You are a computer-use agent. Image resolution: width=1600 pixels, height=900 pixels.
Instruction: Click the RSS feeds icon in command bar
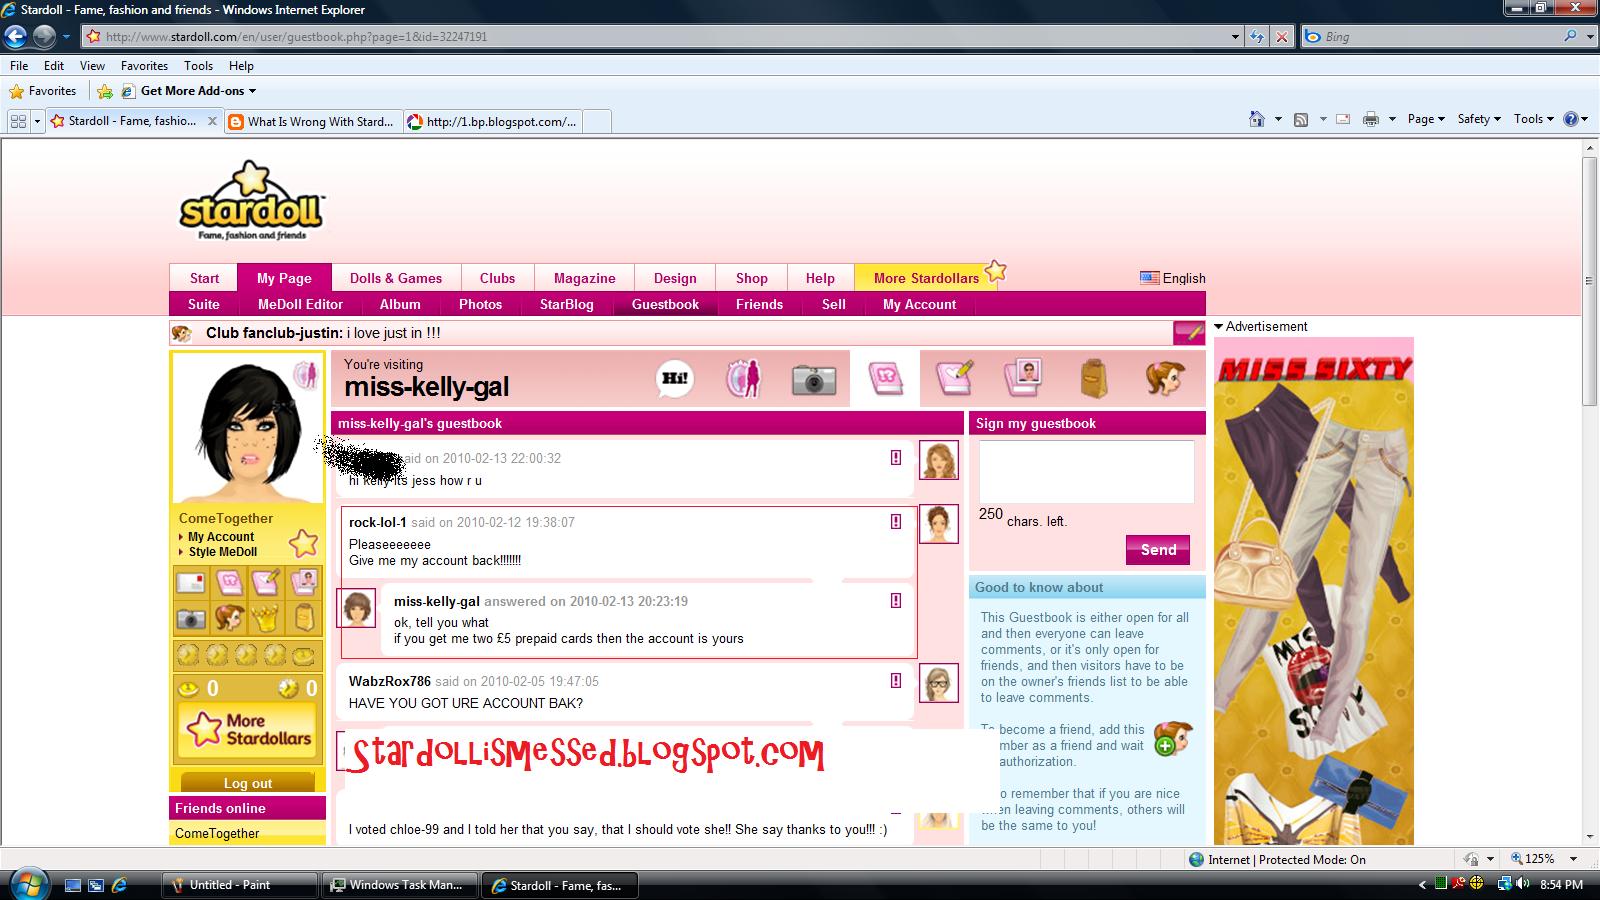pyautogui.click(x=1301, y=119)
